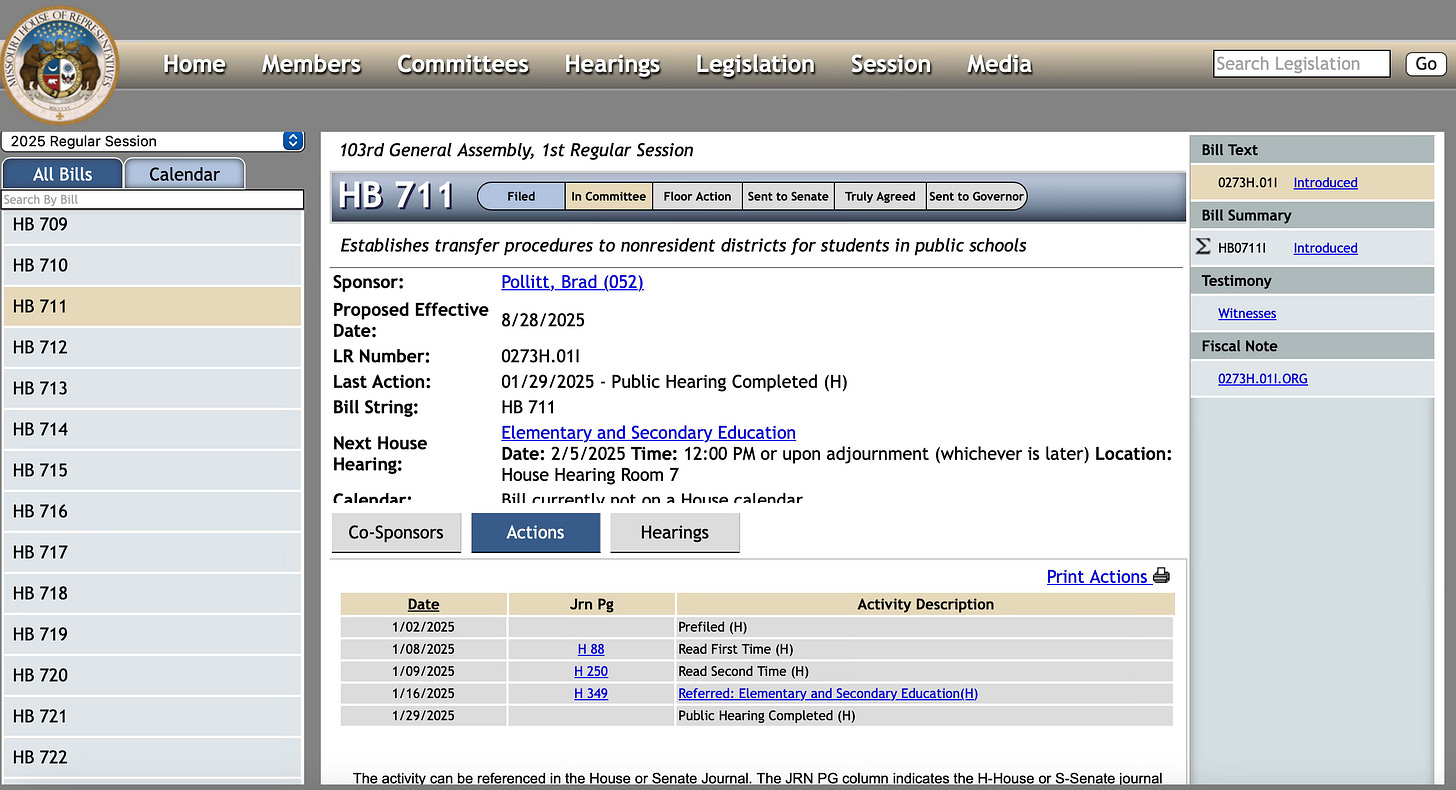Open the 2025 Regular Session dropdown
The image size is (1456, 790).
point(153,141)
